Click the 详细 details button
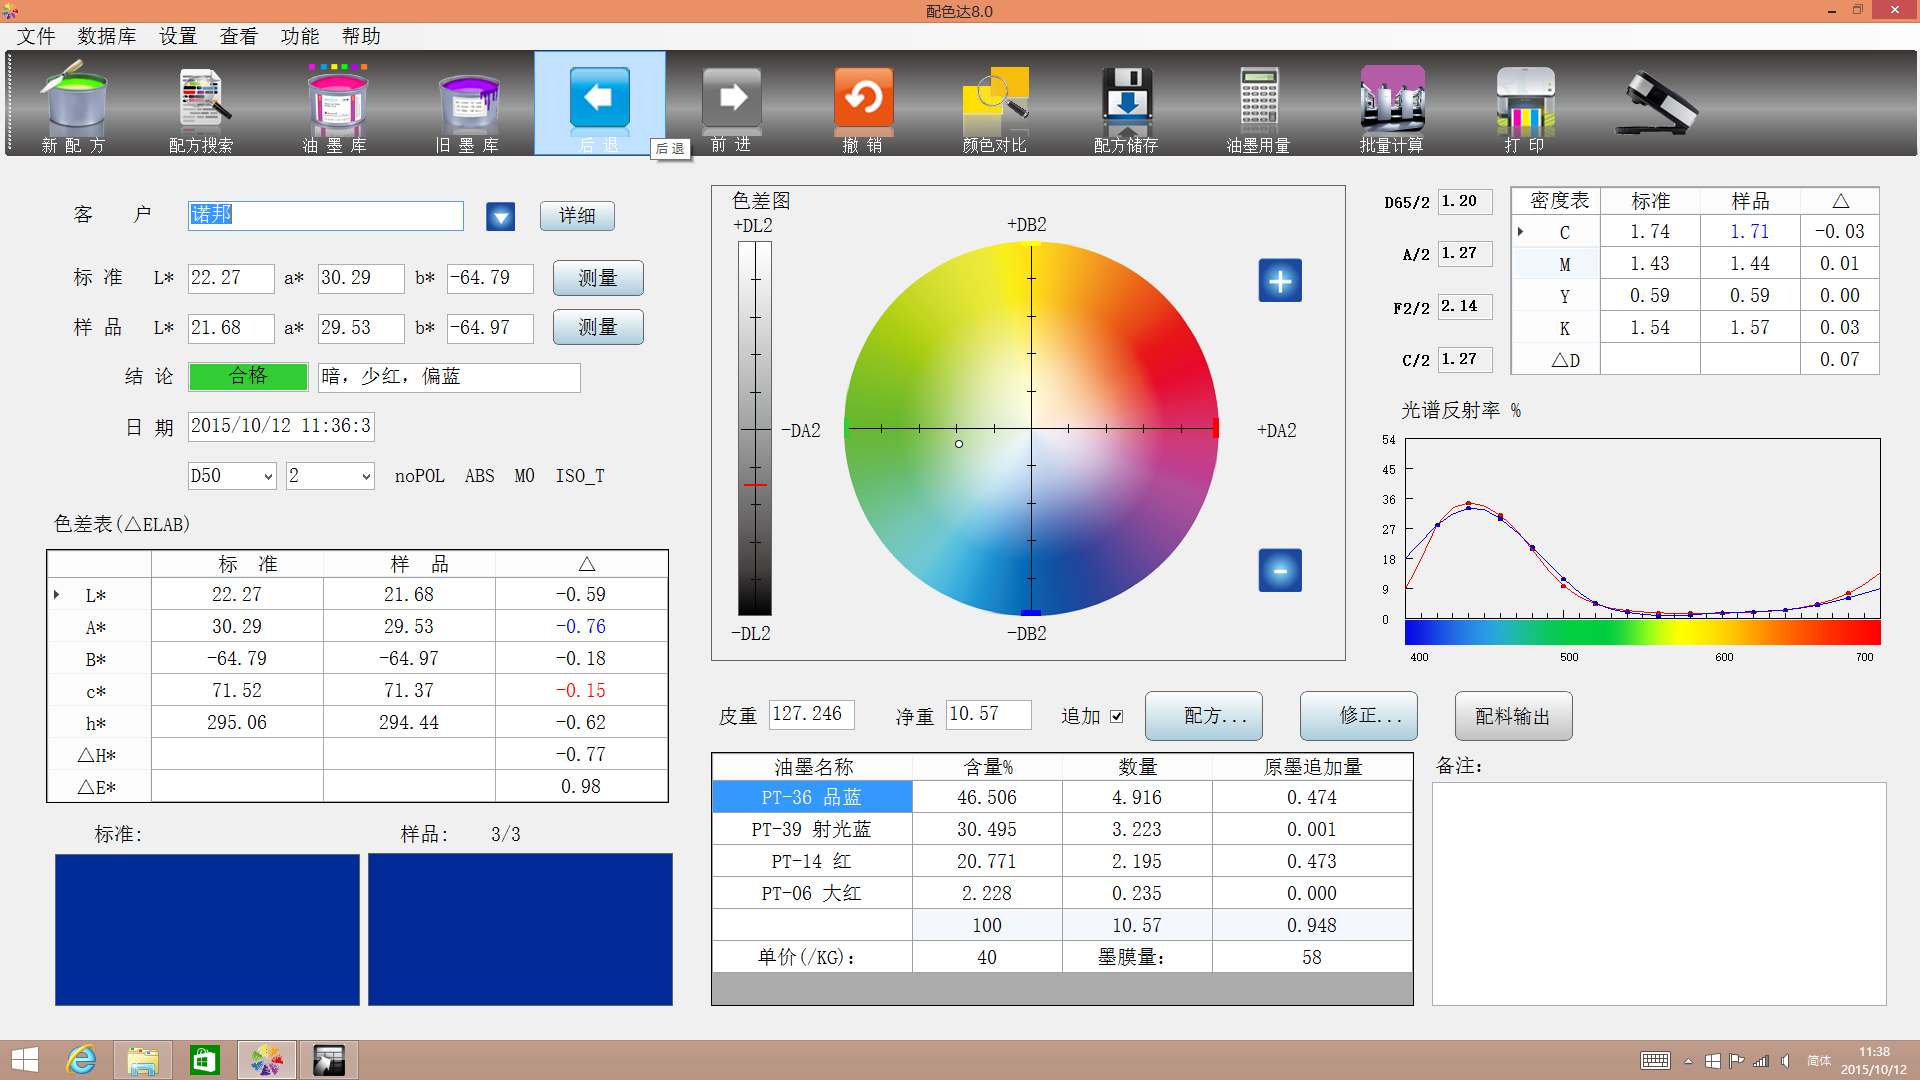Screen dimensions: 1920x1080 click(x=577, y=216)
